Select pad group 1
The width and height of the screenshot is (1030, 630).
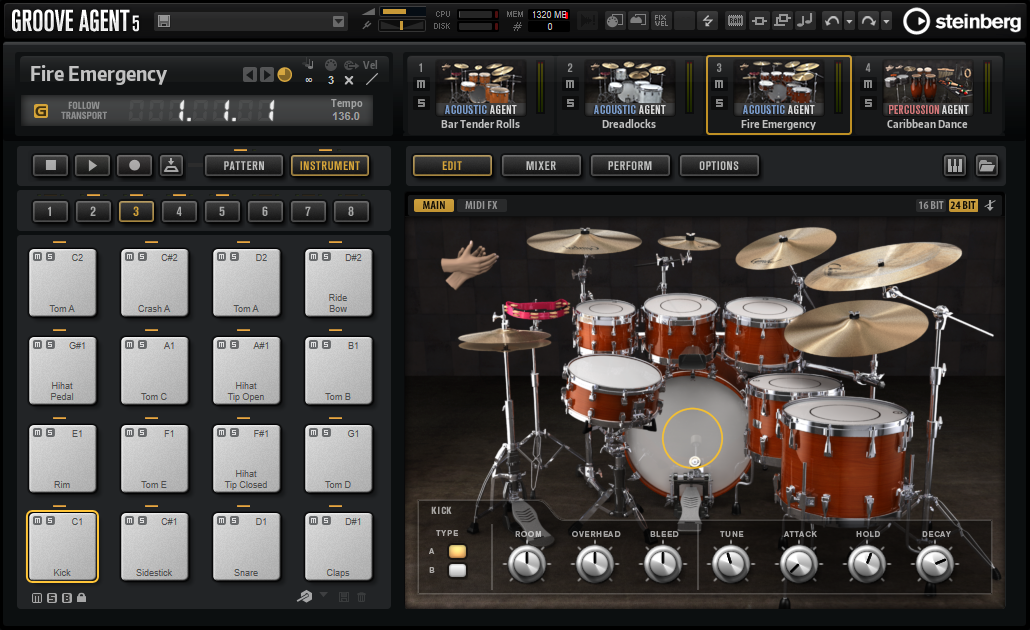coord(50,212)
